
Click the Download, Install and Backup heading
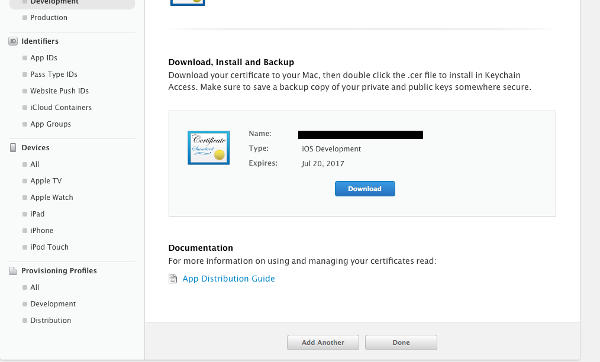pyautogui.click(x=231, y=62)
